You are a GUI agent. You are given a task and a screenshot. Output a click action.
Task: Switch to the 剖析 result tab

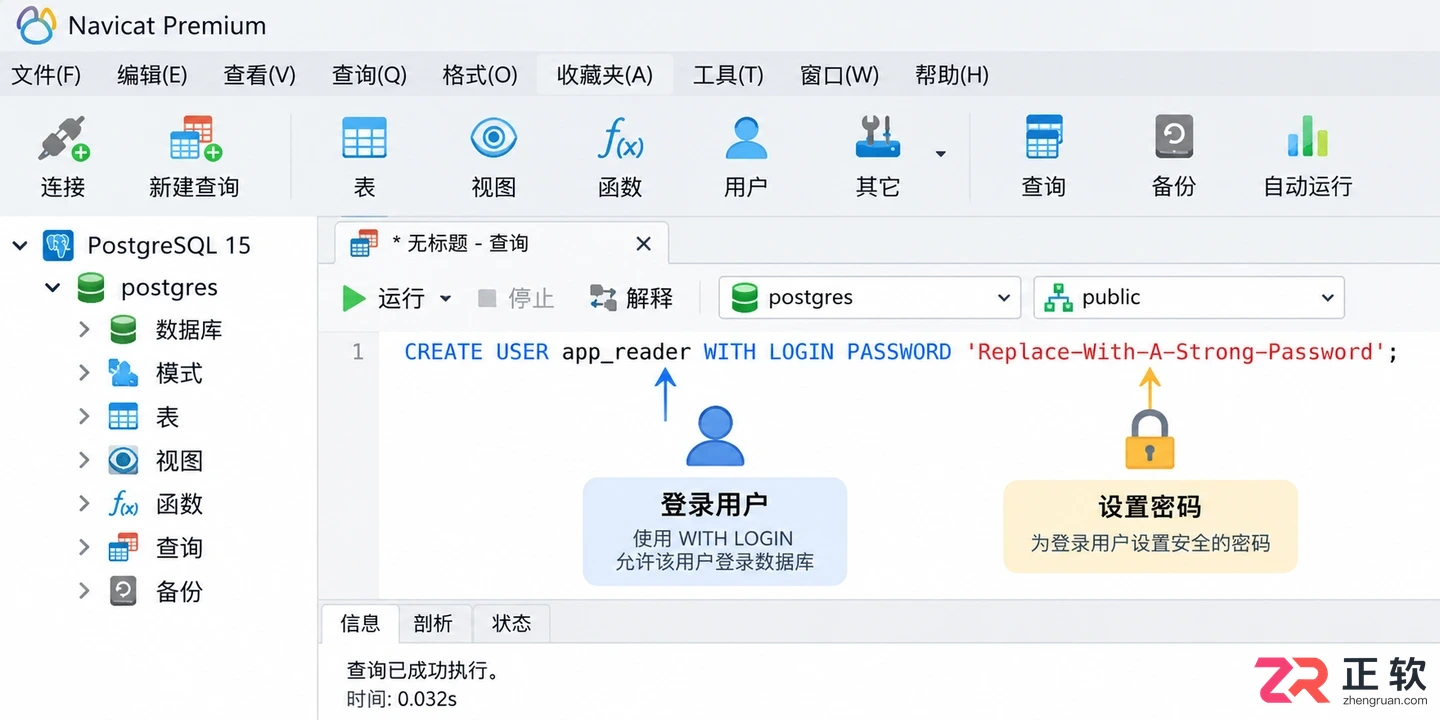(x=433, y=624)
